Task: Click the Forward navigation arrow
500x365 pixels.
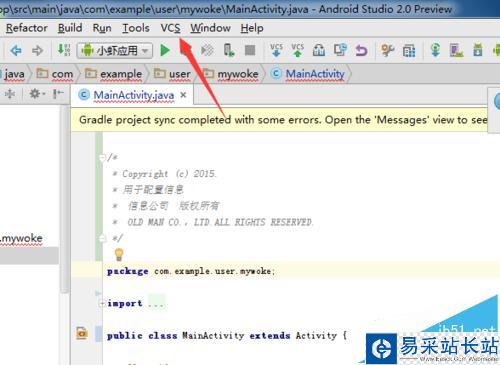Action: pyautogui.click(x=37, y=51)
